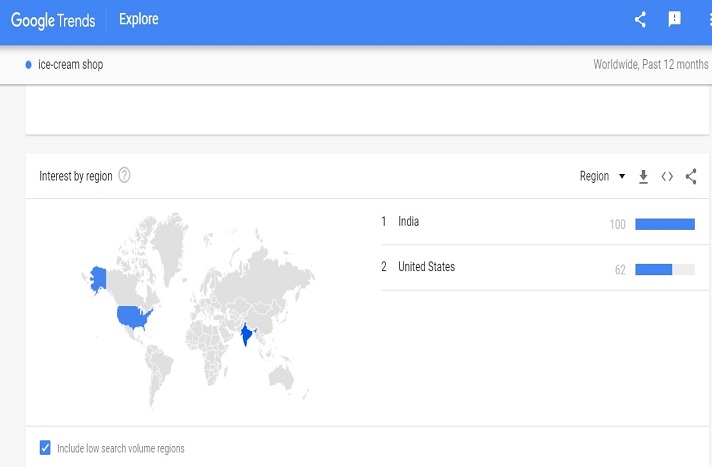
Task: Open the United States region entry
Action: [x=426, y=267]
